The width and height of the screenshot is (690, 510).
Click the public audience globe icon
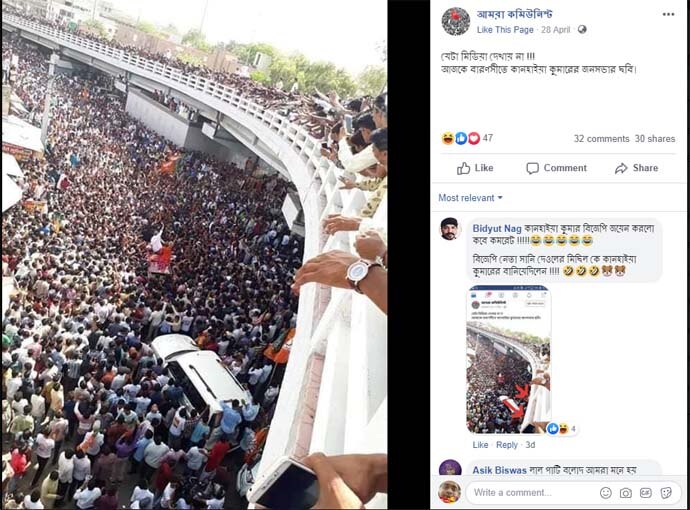click(x=582, y=29)
